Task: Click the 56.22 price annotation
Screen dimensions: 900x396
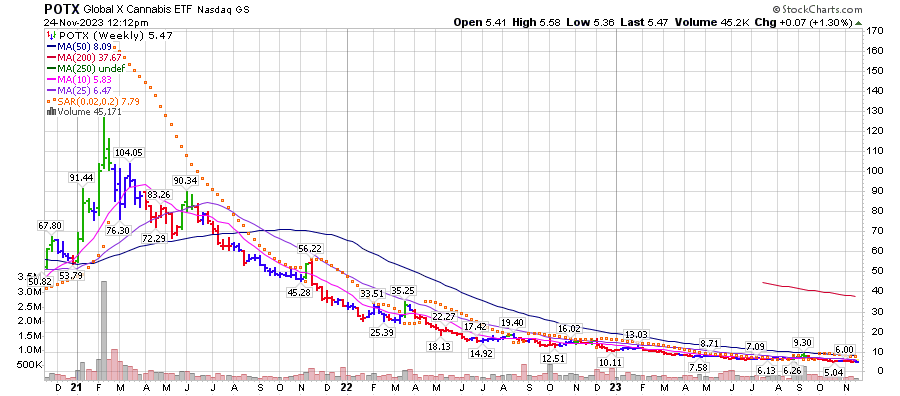Action: [x=310, y=249]
